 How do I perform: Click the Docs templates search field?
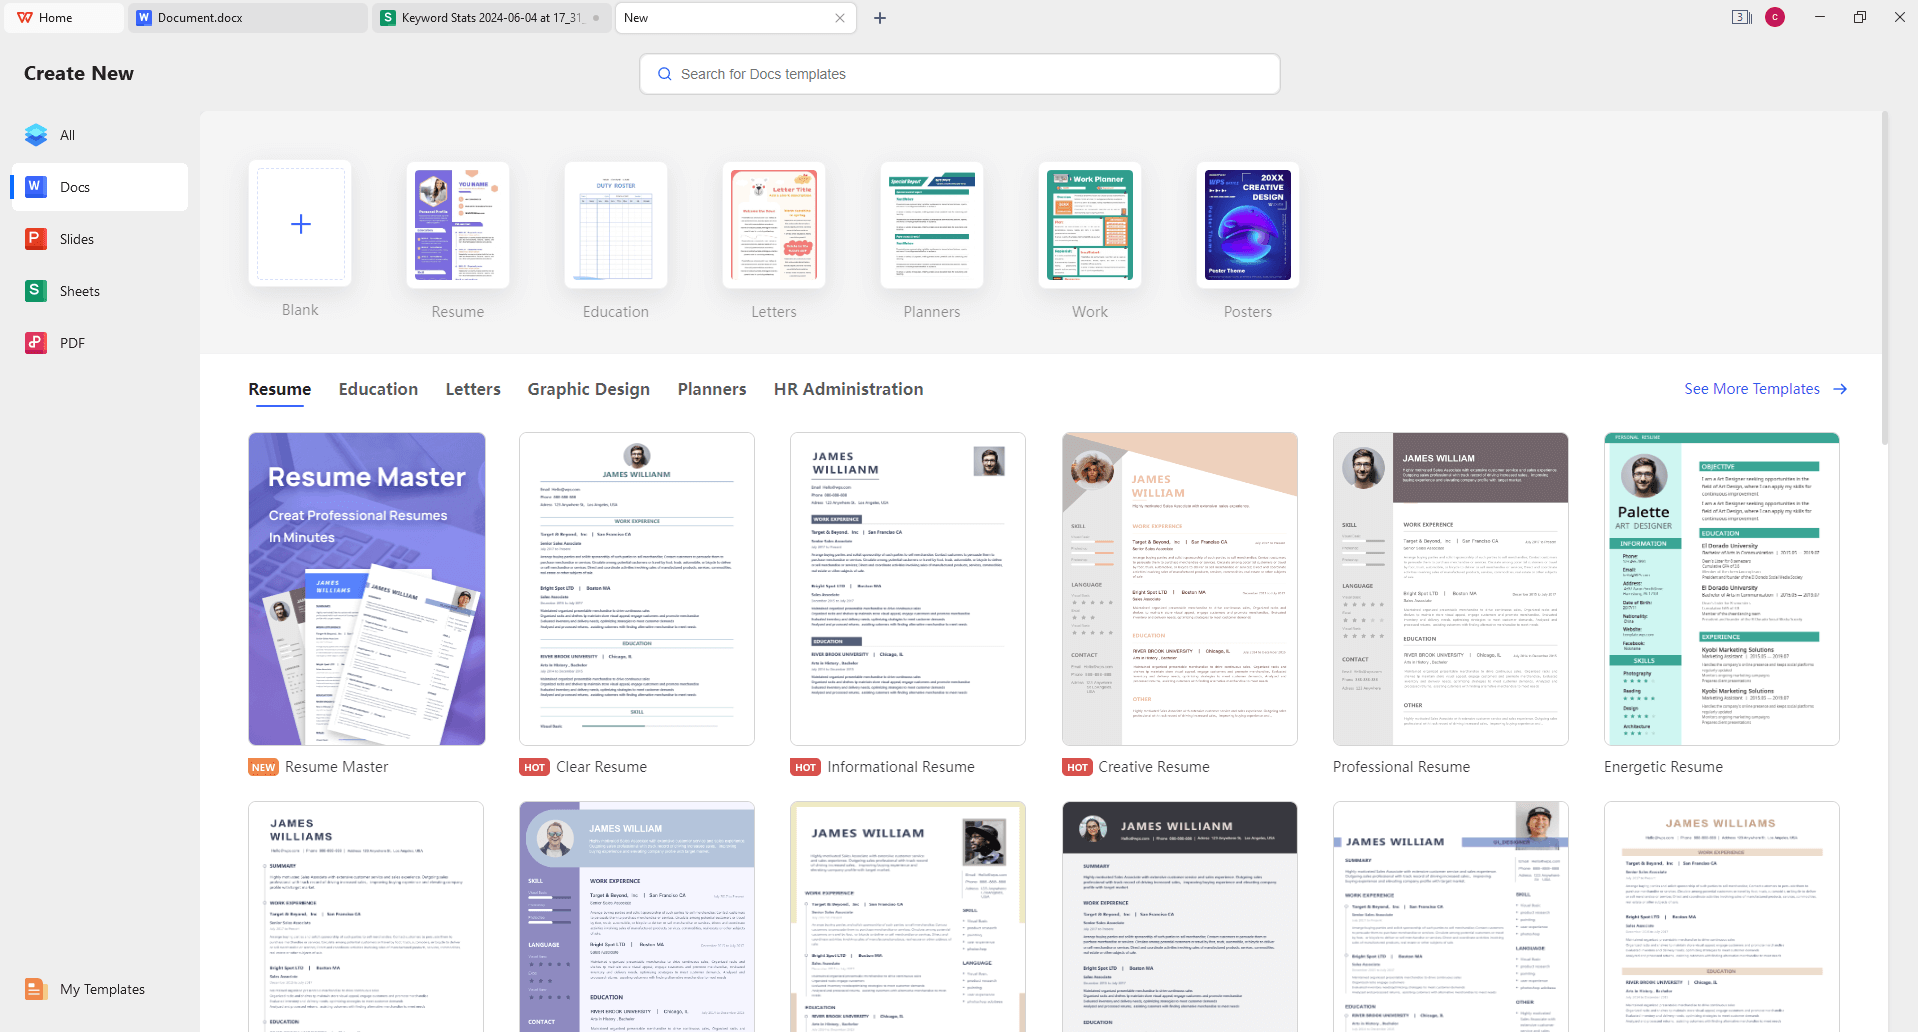click(x=959, y=73)
